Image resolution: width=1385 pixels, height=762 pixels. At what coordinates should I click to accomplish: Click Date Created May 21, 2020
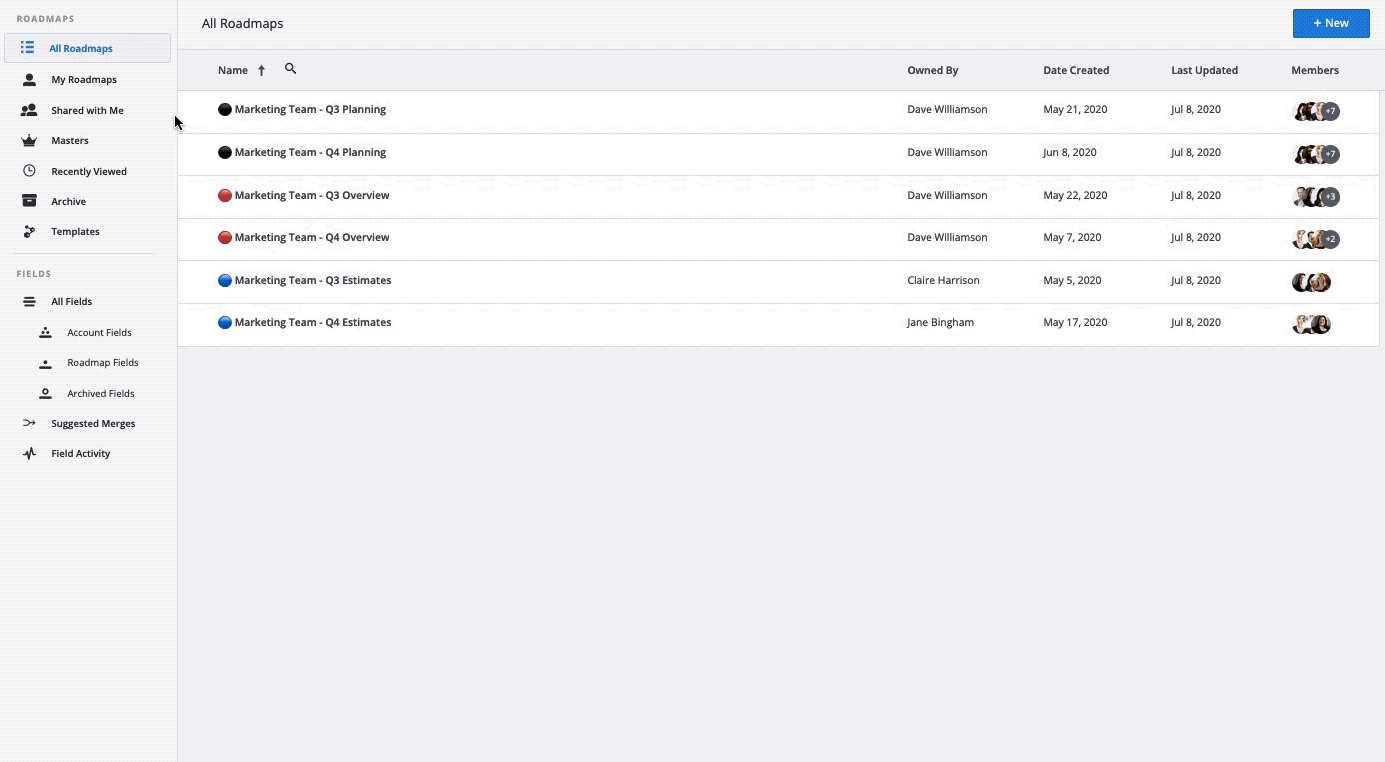(x=1075, y=110)
